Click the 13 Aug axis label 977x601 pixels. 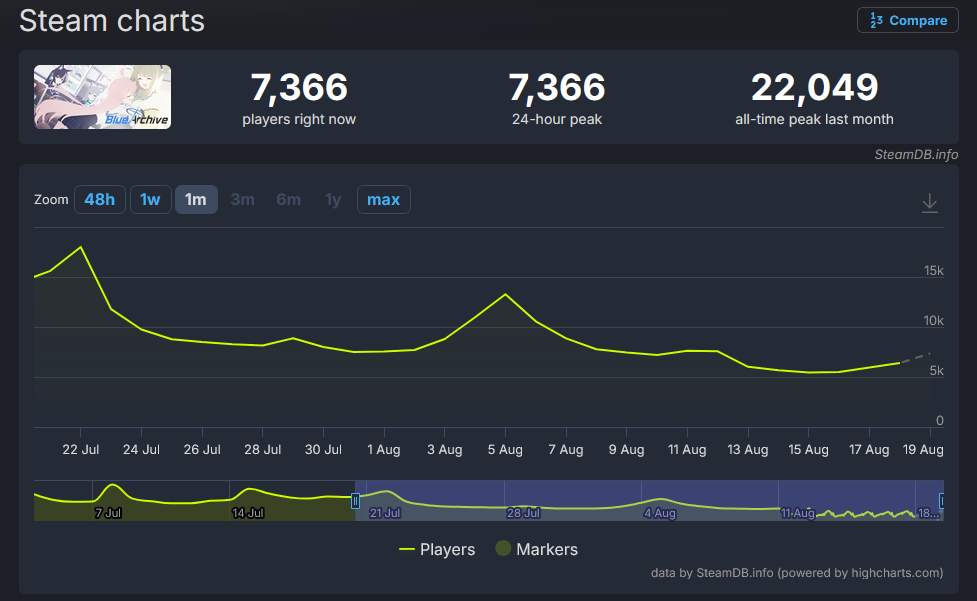748,450
